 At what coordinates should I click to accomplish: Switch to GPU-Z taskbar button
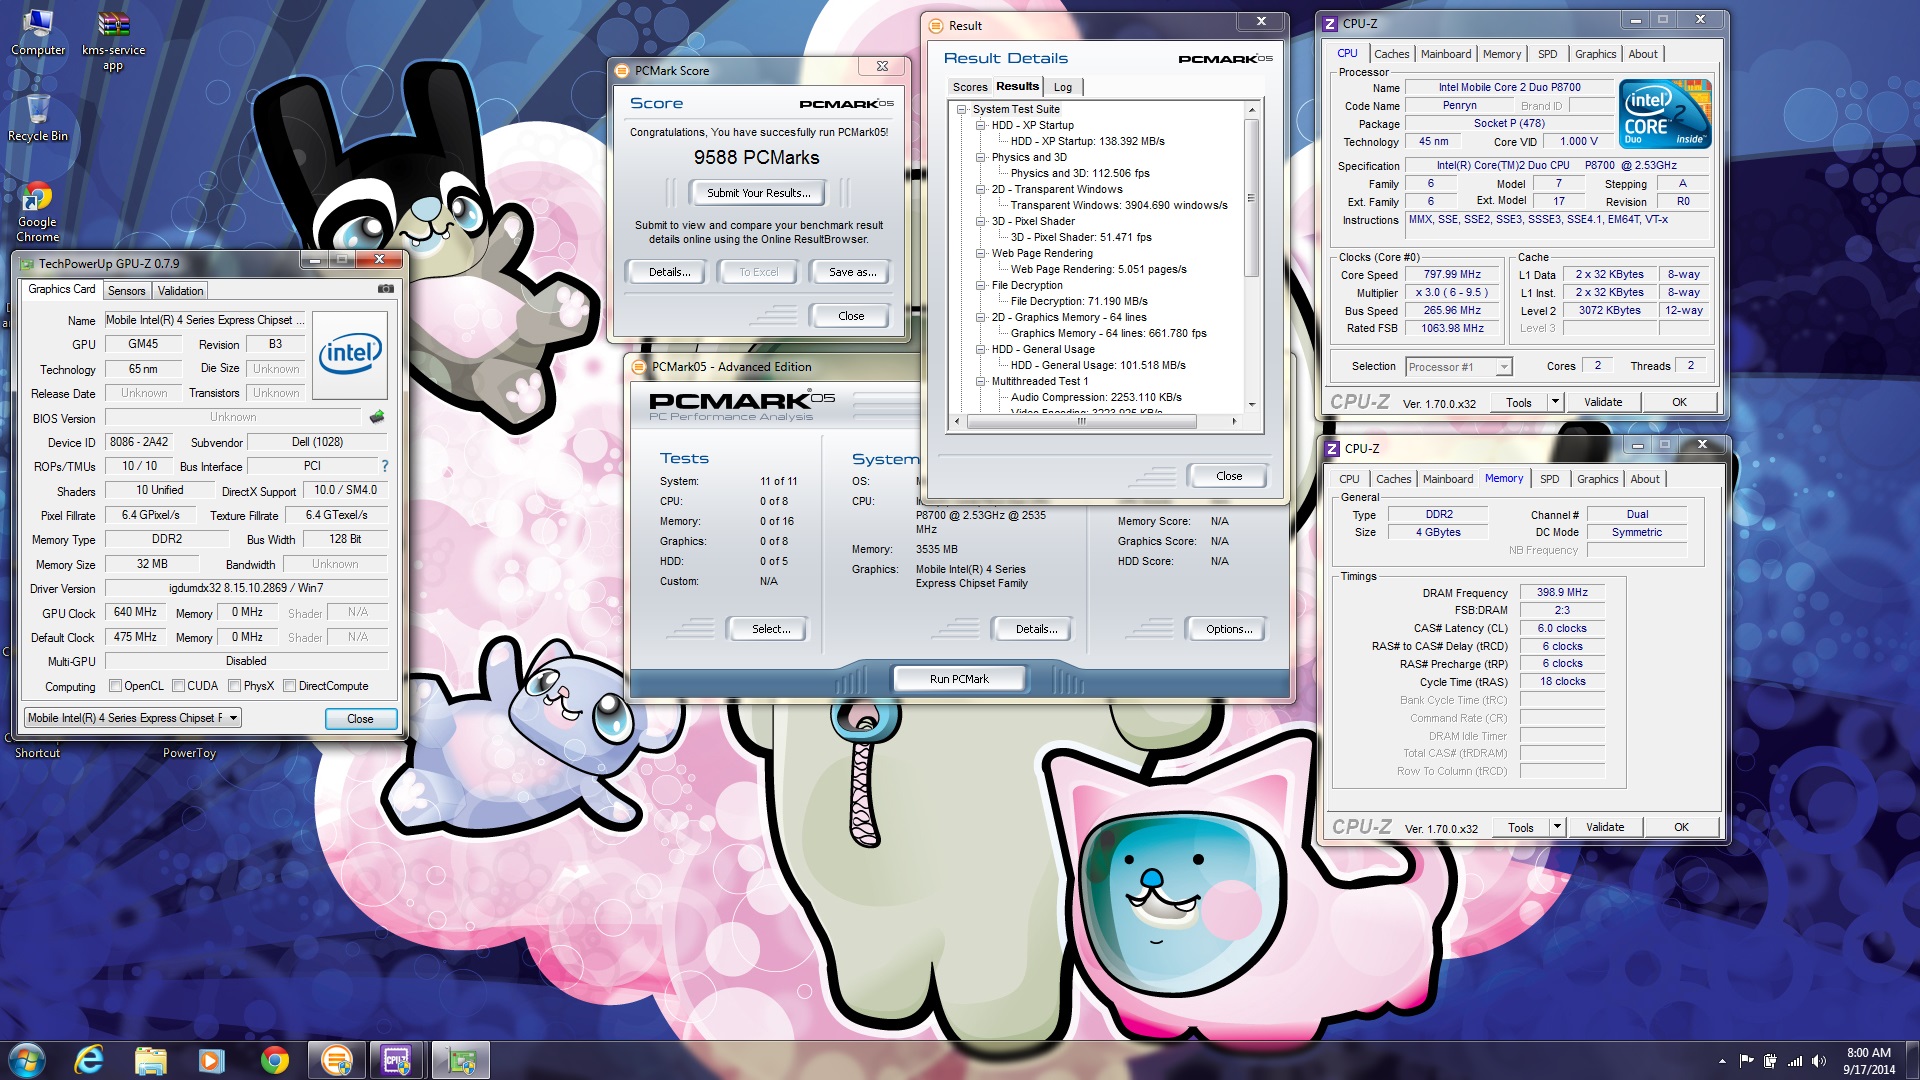[x=460, y=1060]
